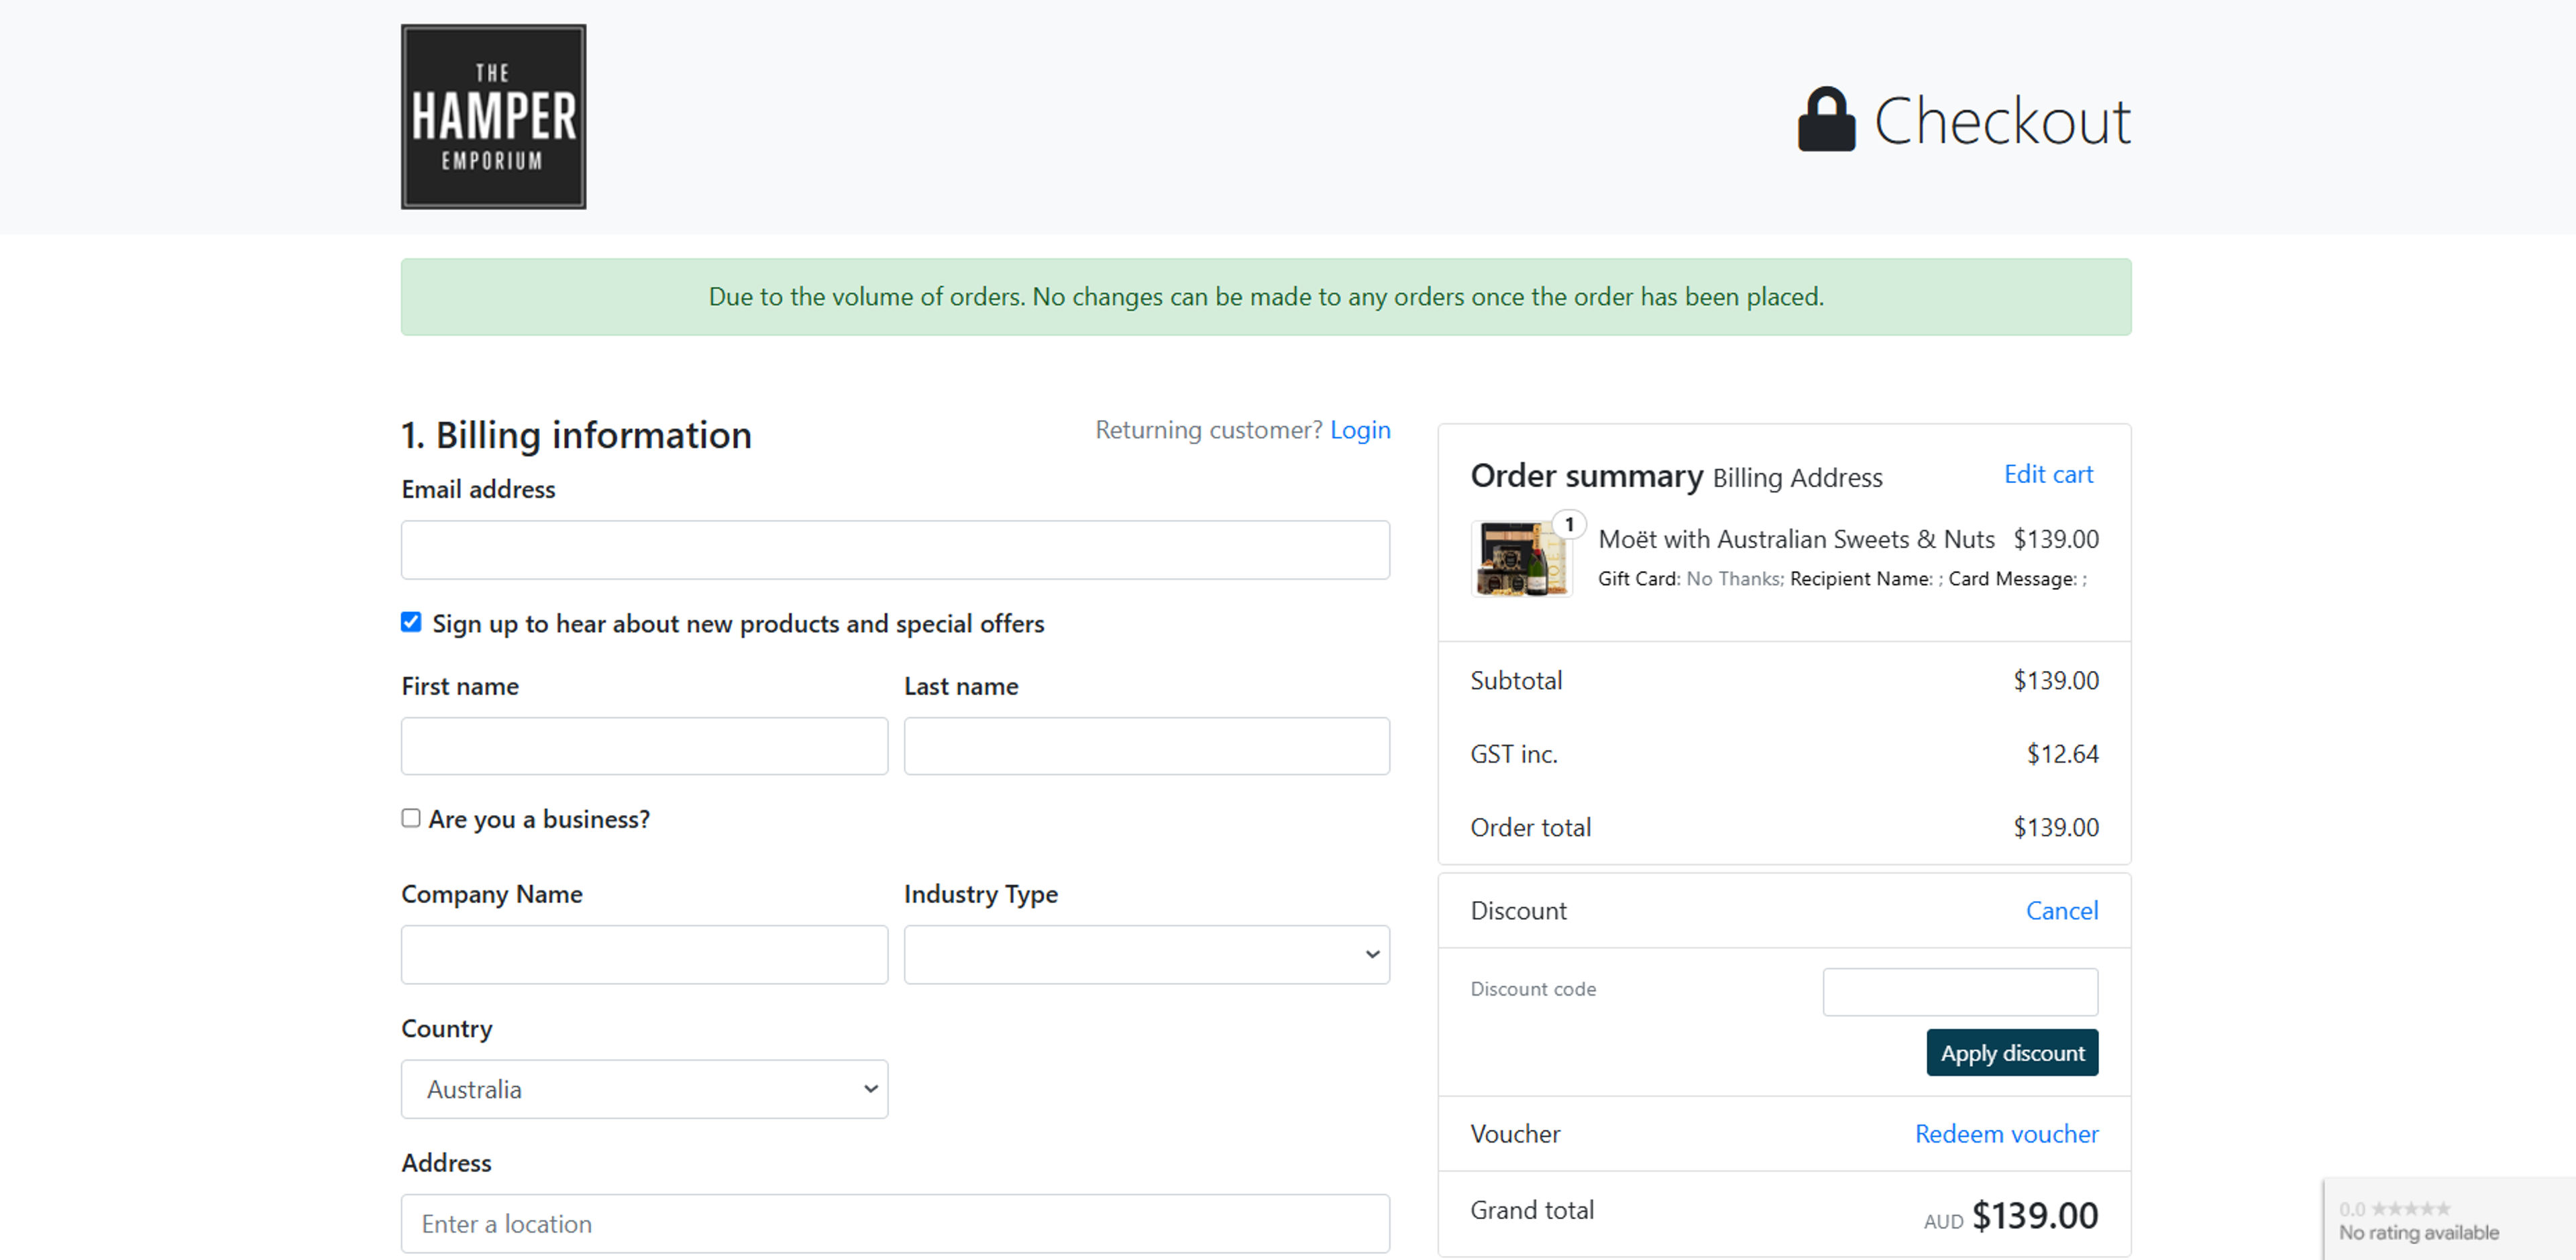Click the 'Are you a business?' label
This screenshot has width=2576, height=1260.
[x=539, y=819]
